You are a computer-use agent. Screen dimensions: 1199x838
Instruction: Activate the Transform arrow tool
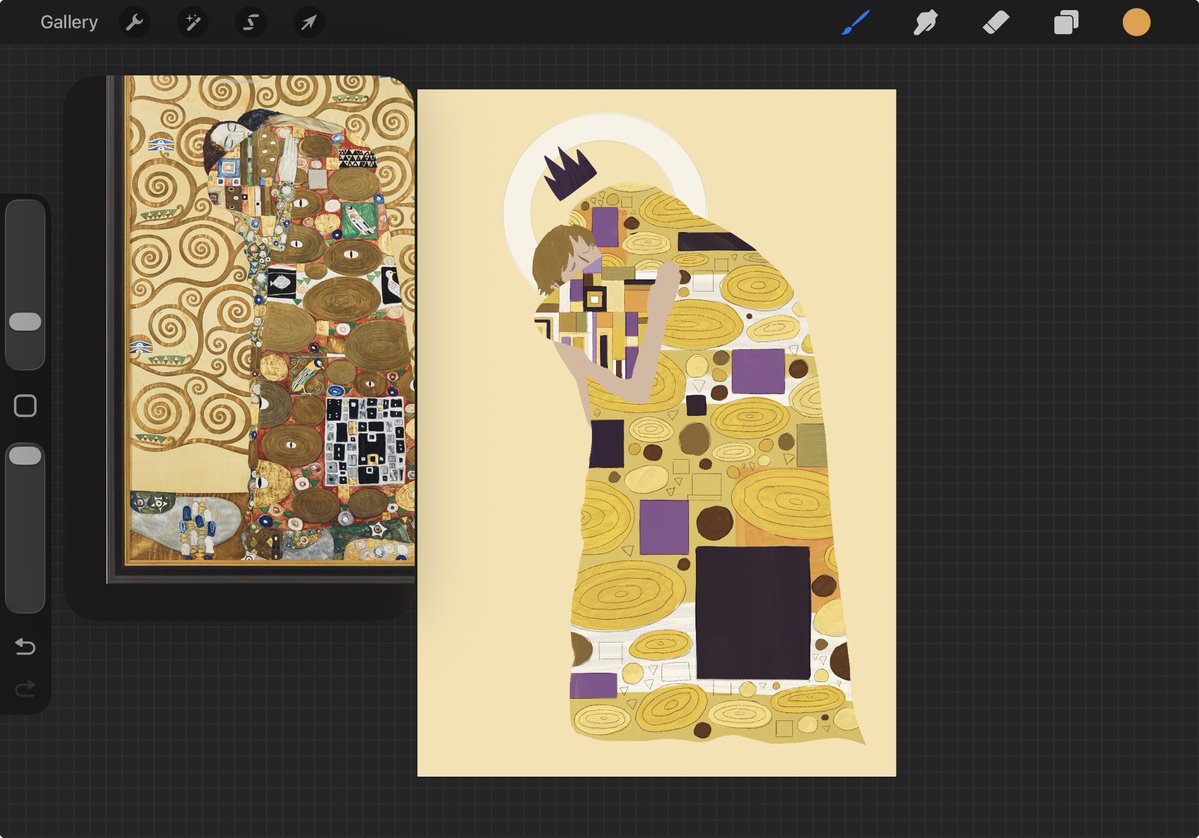tap(309, 22)
